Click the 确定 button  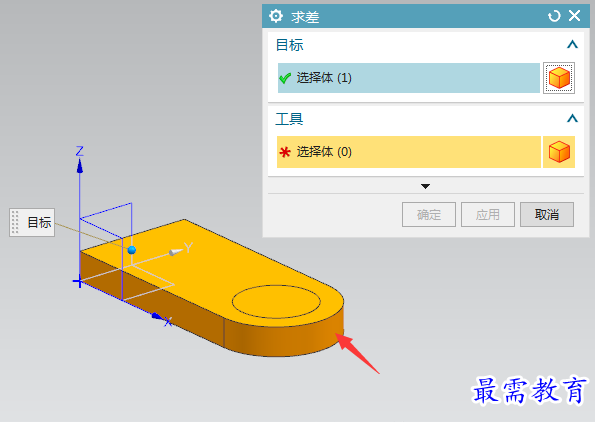click(429, 214)
